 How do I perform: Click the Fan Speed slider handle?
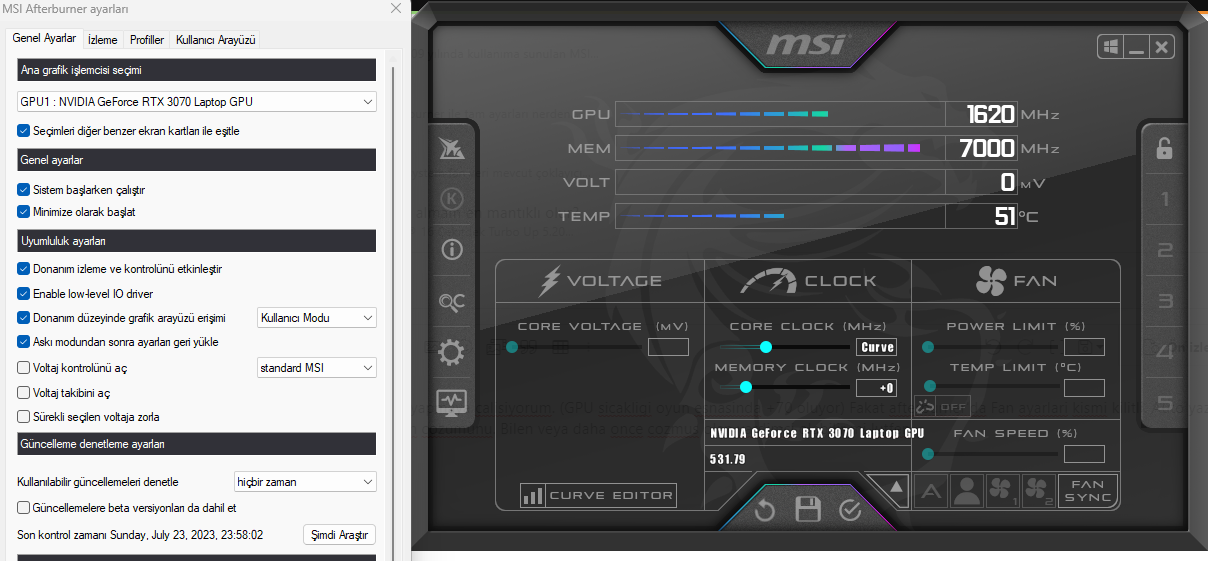(x=928, y=453)
